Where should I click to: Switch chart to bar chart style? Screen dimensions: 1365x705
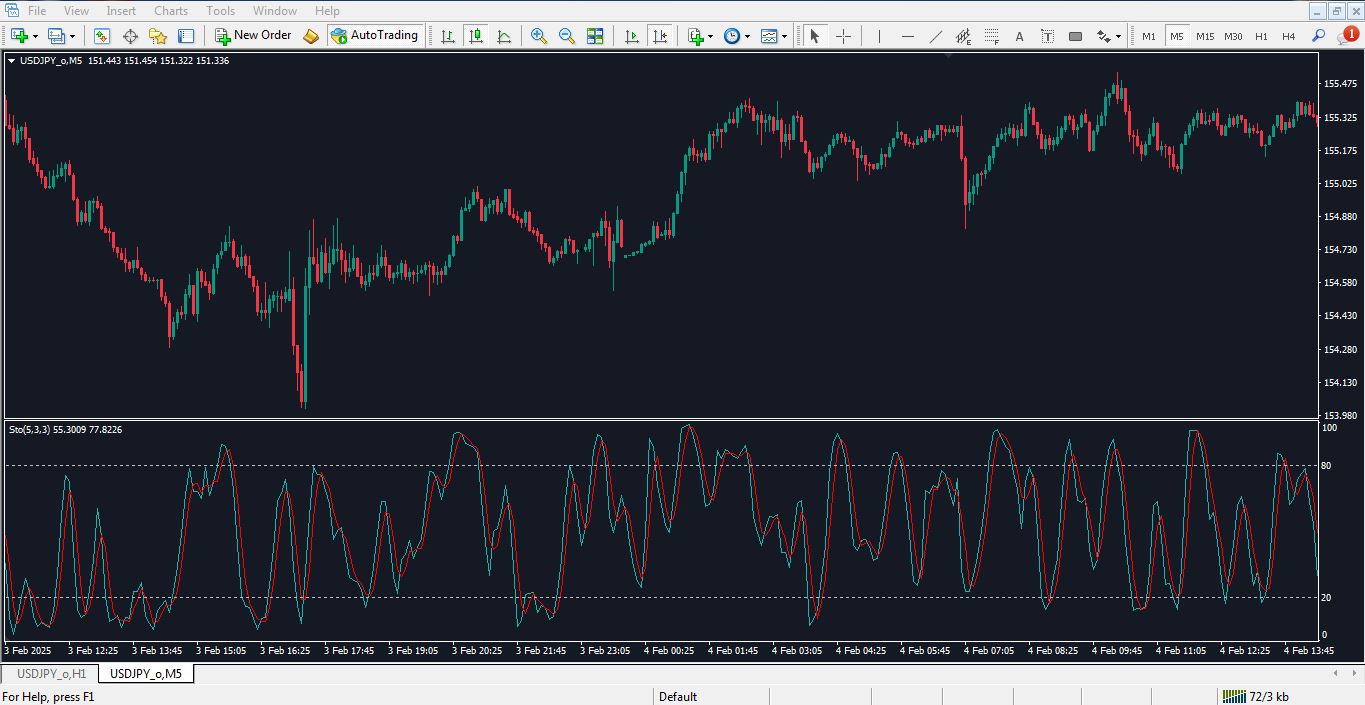pos(447,36)
